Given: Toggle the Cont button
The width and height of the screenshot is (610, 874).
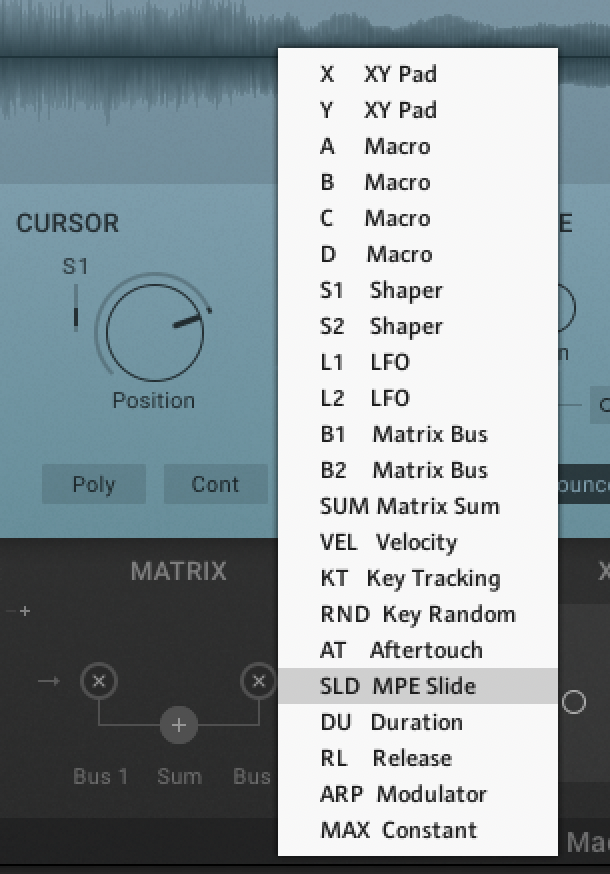Looking at the screenshot, I should point(215,484).
